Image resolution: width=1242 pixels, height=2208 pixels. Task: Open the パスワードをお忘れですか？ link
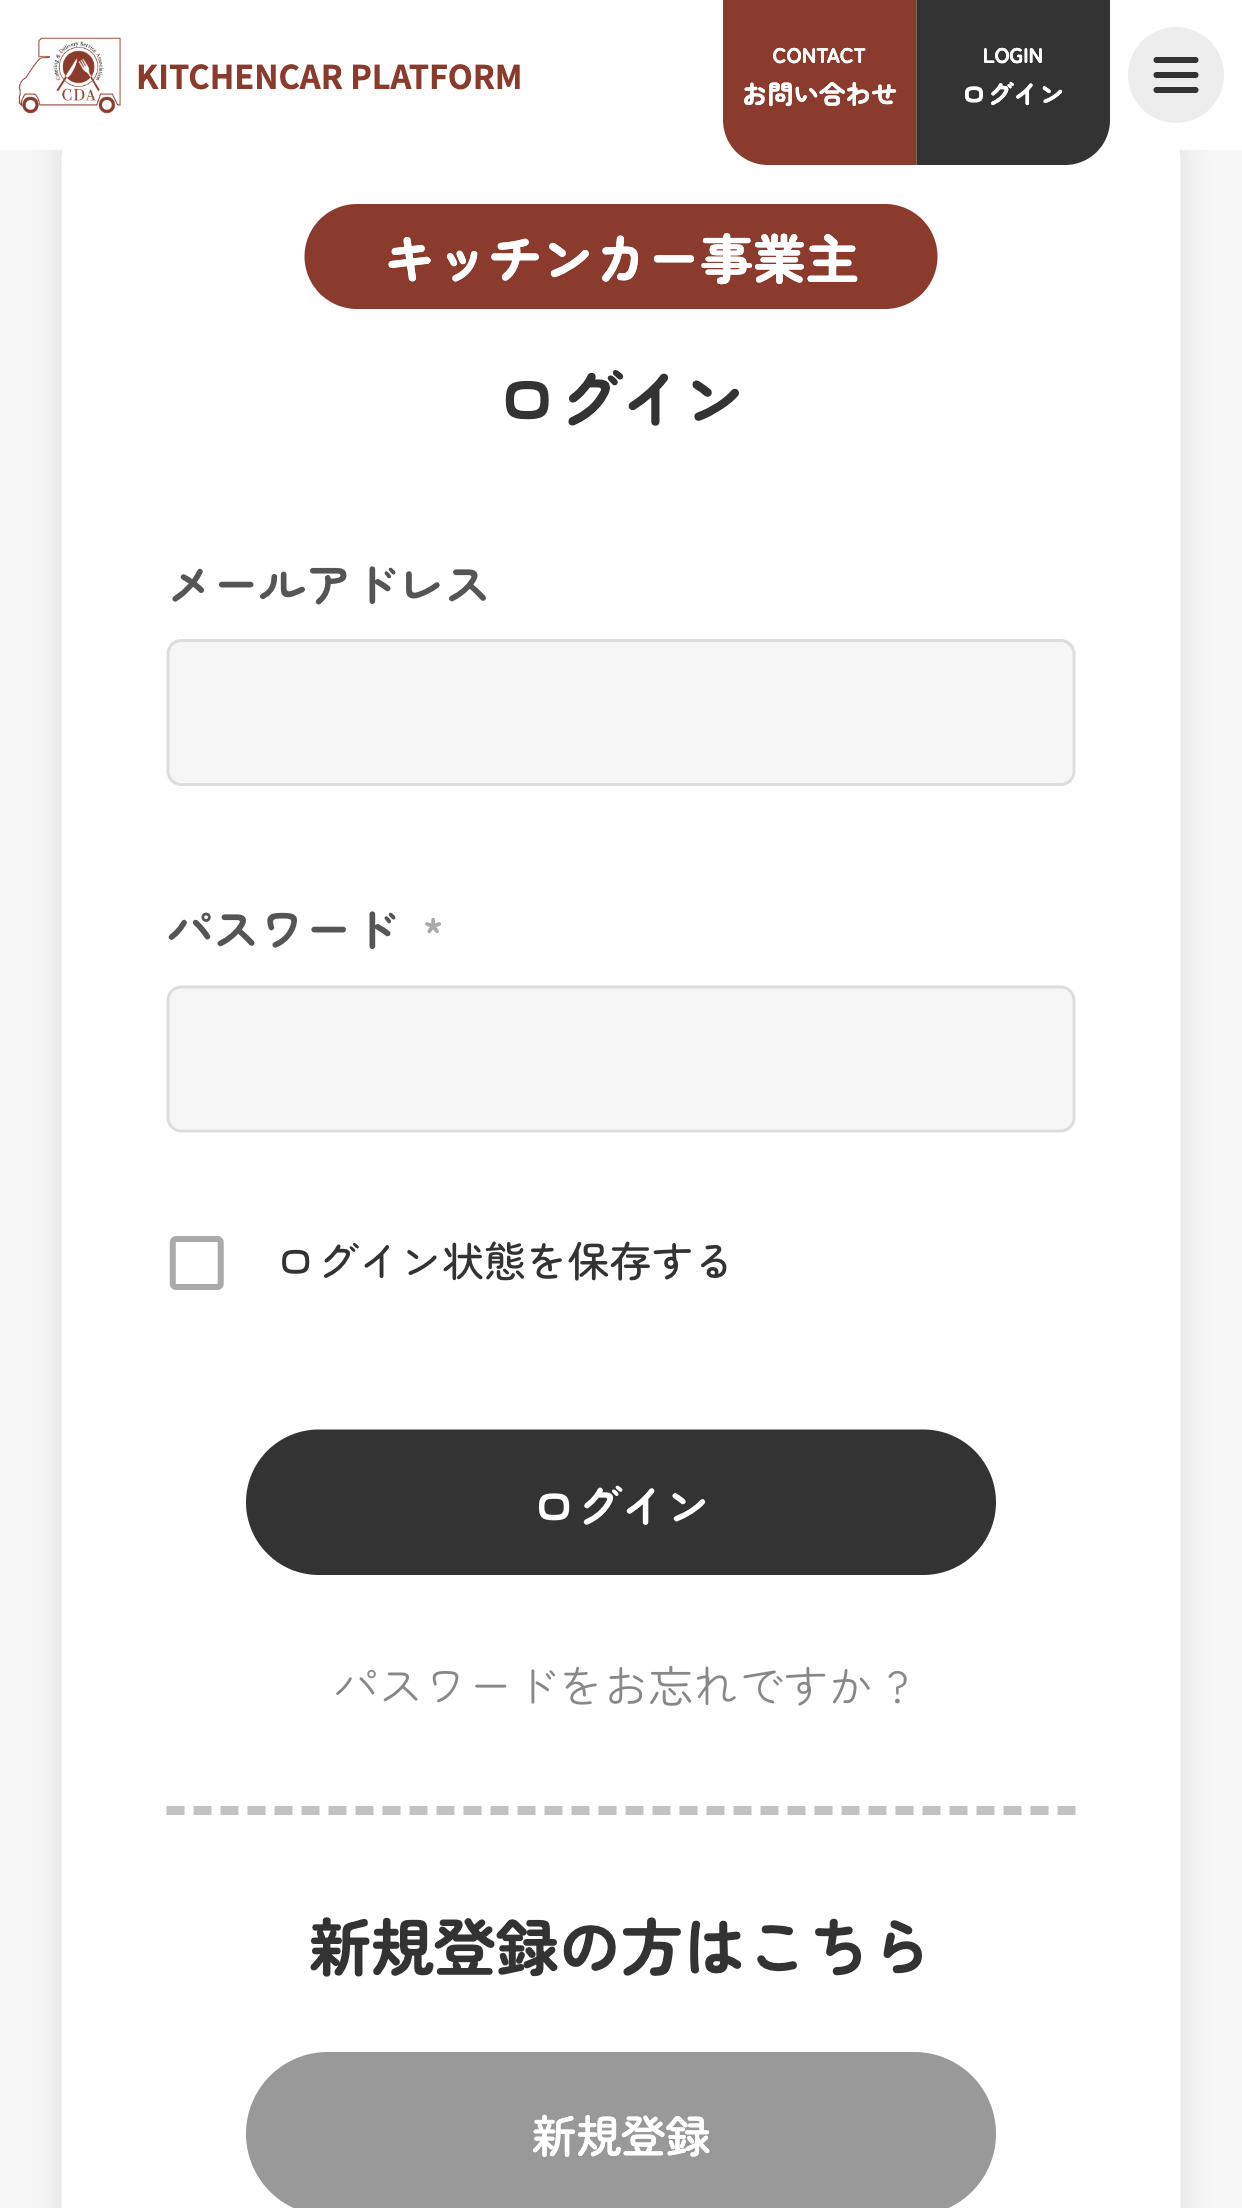[621, 1687]
